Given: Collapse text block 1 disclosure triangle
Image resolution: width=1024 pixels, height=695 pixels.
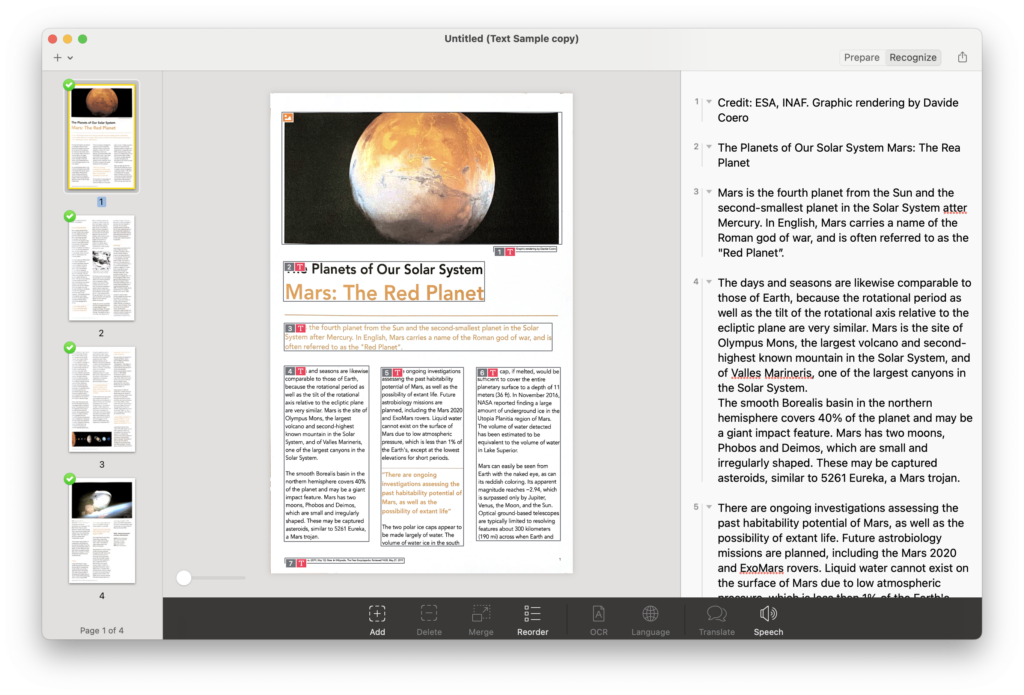Looking at the screenshot, I should [x=709, y=102].
